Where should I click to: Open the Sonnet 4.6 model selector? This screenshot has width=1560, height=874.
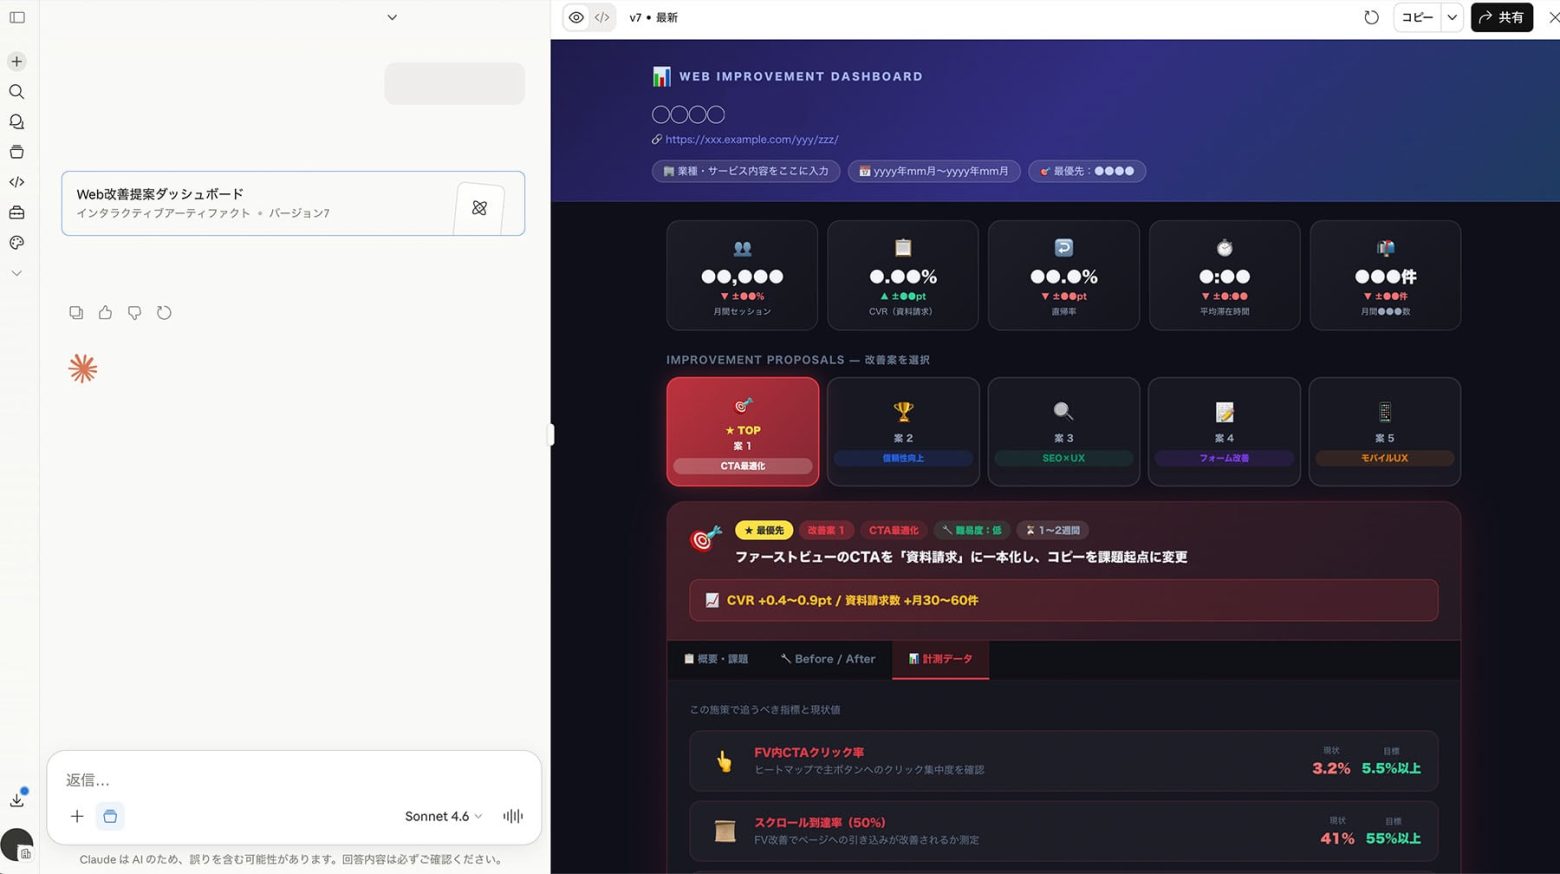tap(443, 816)
